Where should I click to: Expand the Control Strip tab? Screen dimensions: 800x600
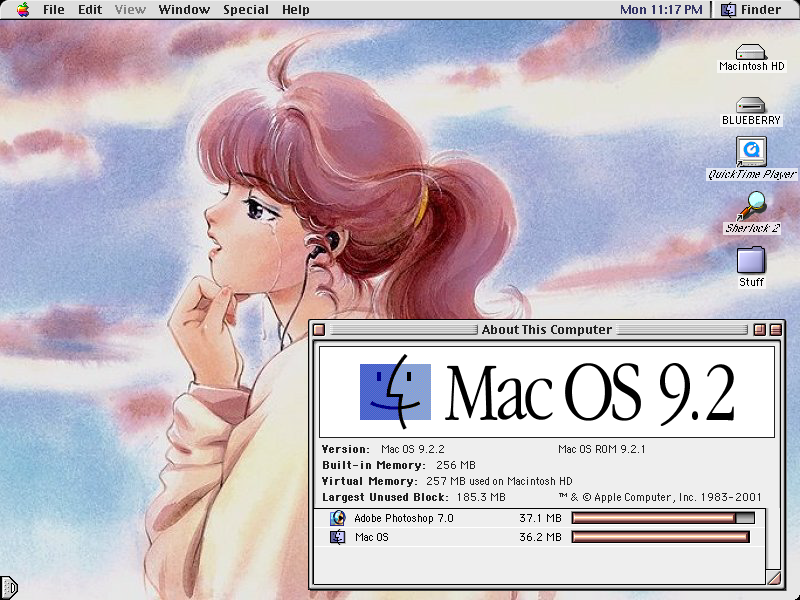pyautogui.click(x=9, y=587)
